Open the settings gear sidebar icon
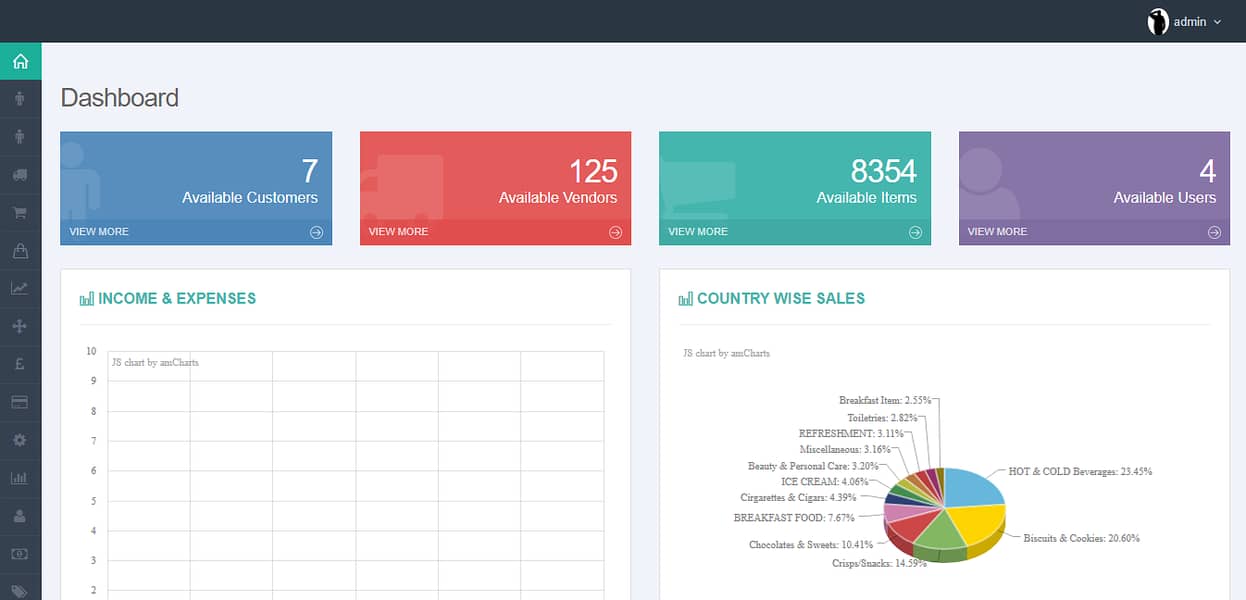The width and height of the screenshot is (1246, 600). tap(20, 440)
